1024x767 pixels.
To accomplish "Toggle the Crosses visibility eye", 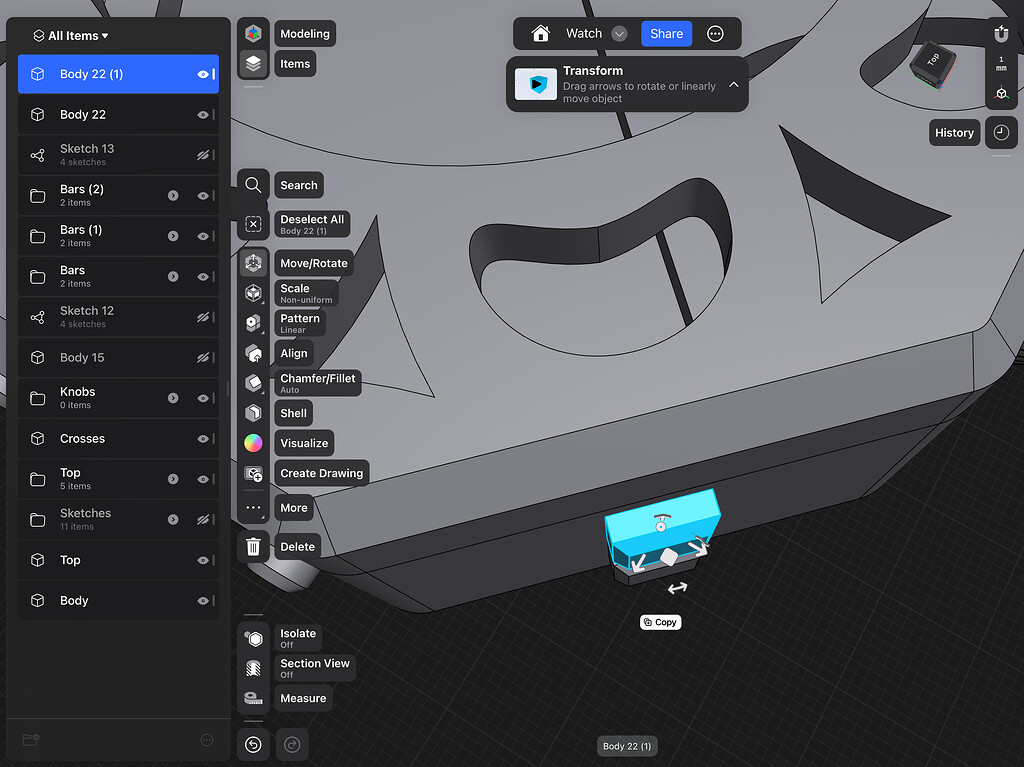I will coord(203,438).
